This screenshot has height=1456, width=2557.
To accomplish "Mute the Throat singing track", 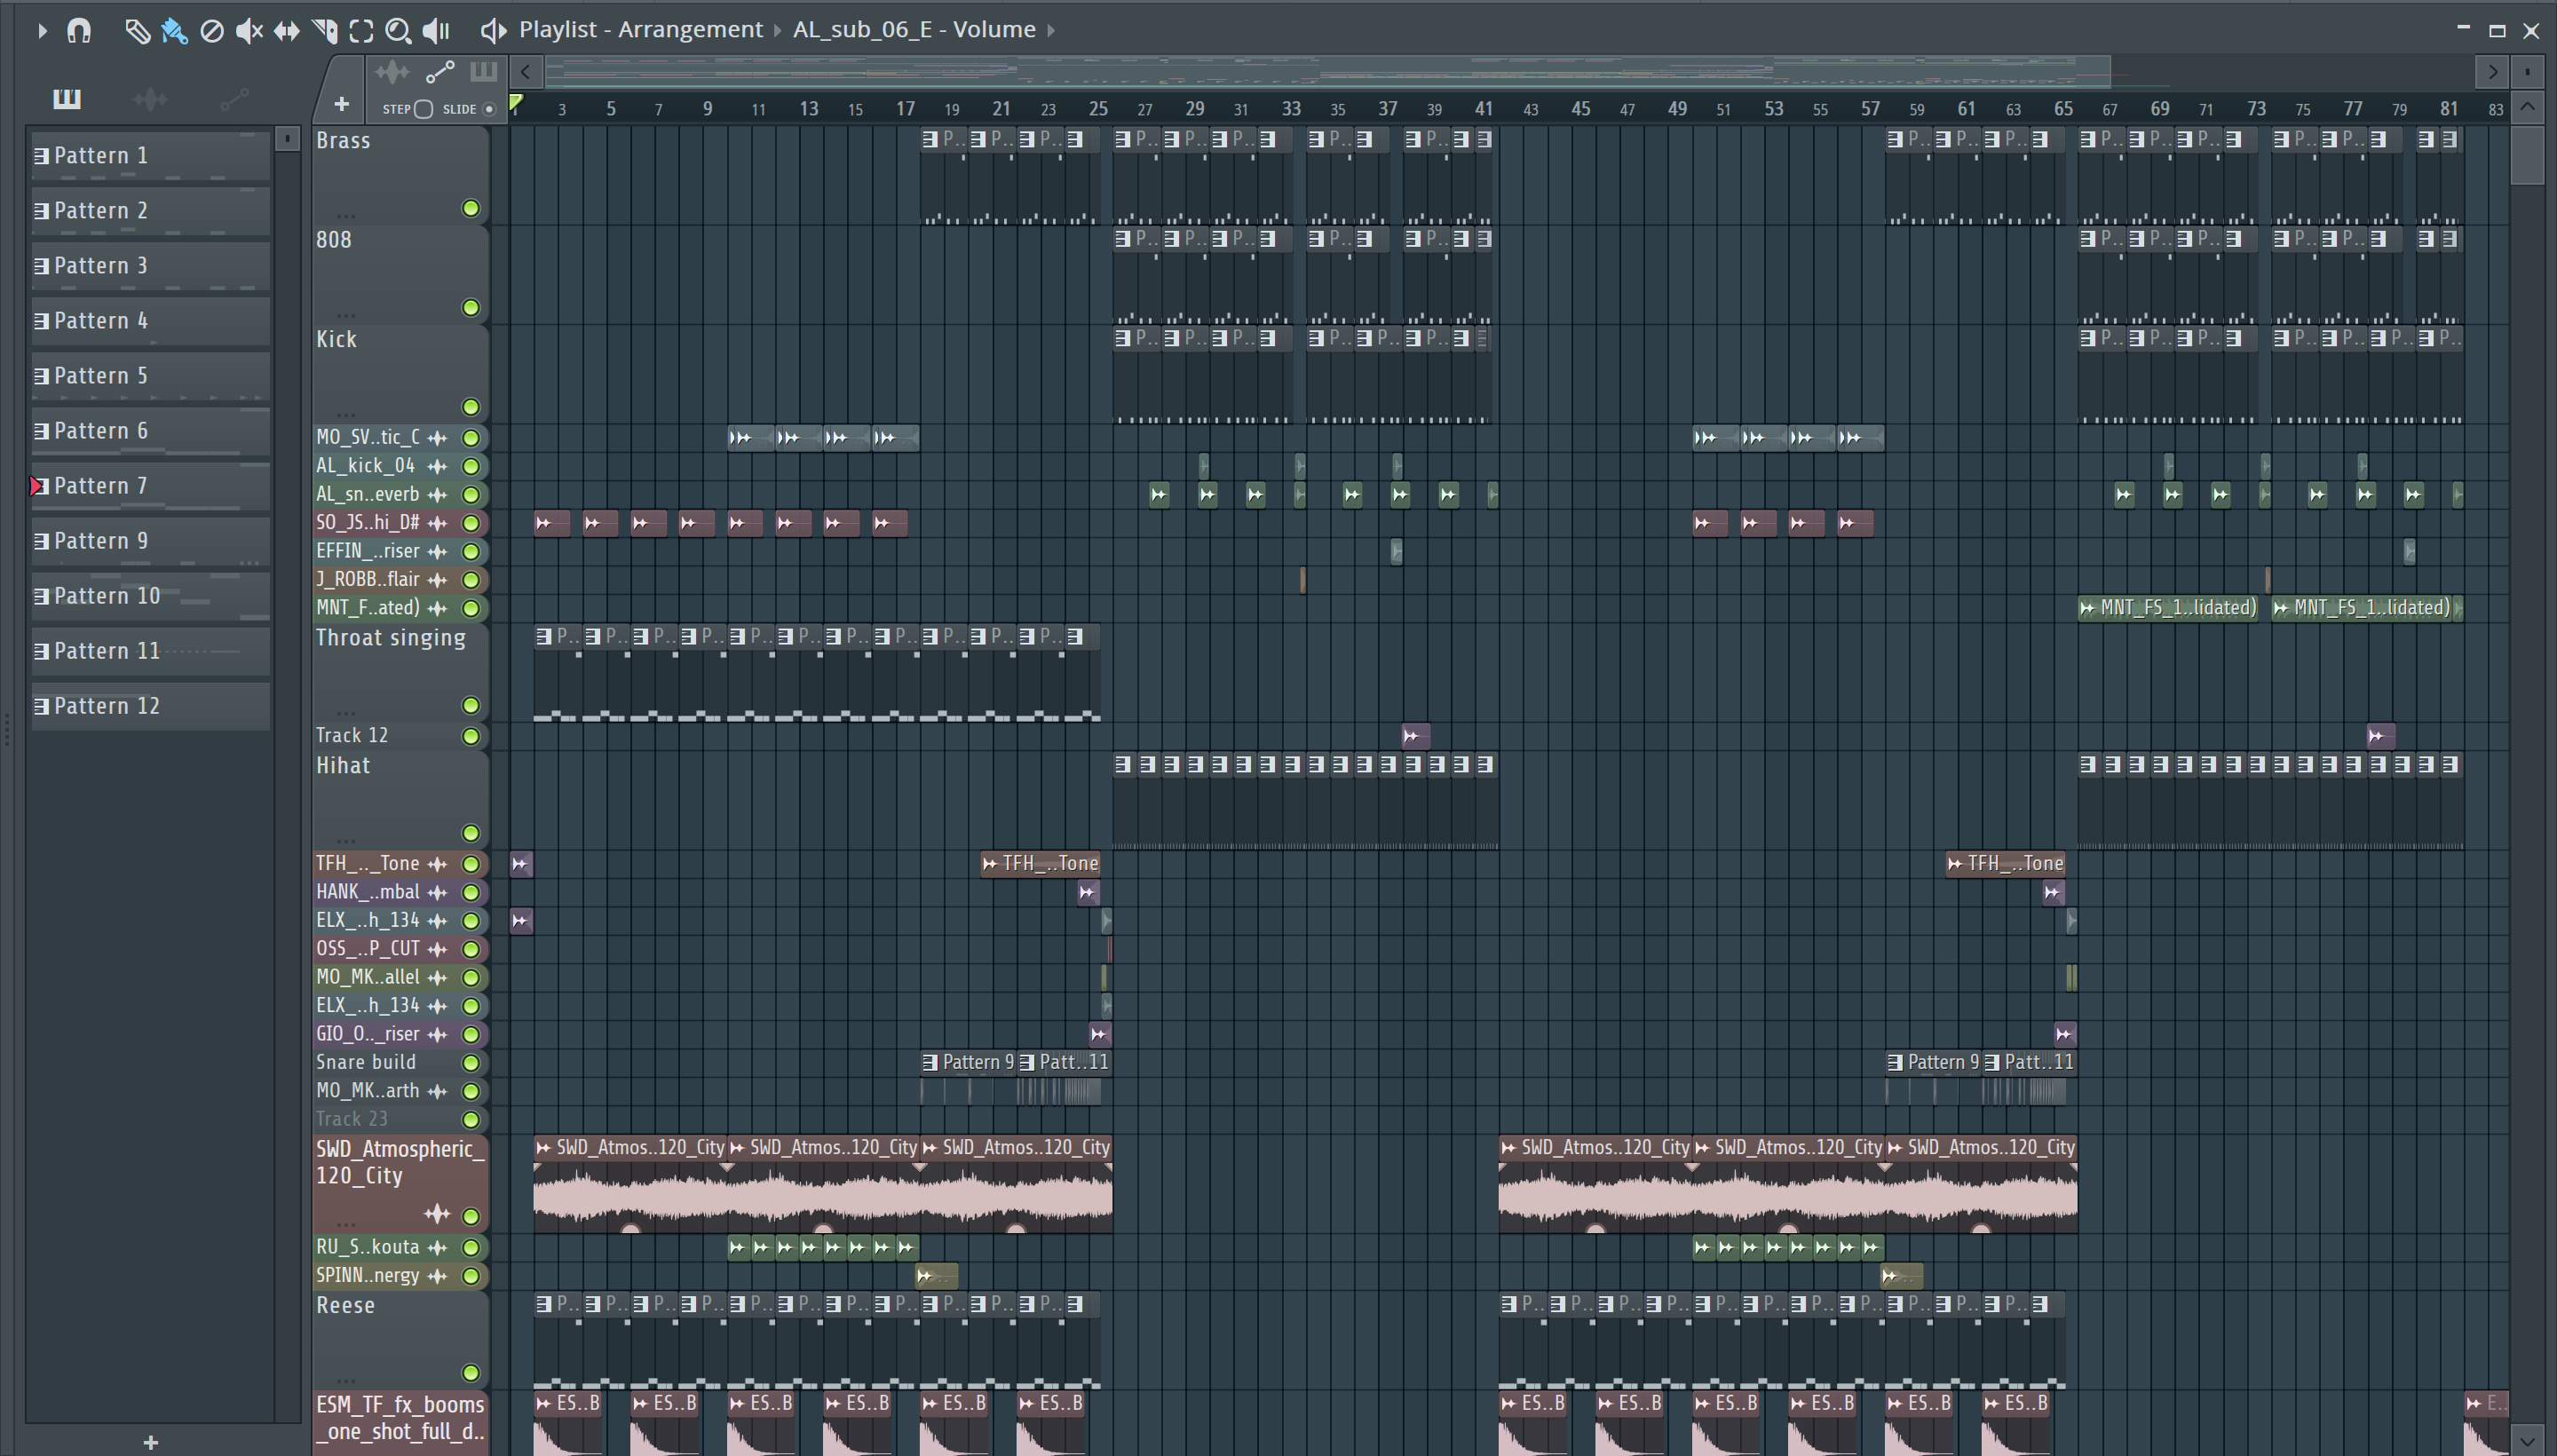I will (471, 705).
